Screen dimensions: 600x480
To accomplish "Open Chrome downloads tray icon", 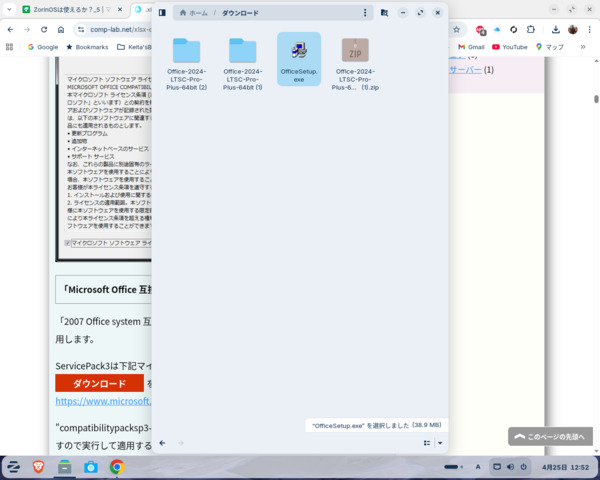I will [556, 29].
